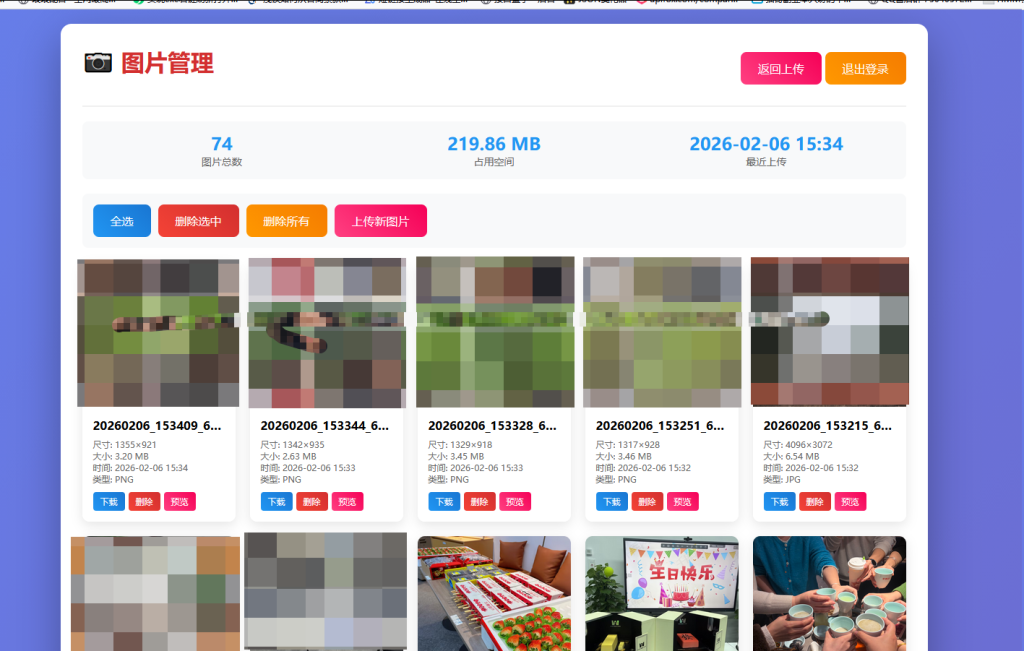Delete the 20260206_153215 JPG image
The width and height of the screenshot is (1024, 651).
815,502
